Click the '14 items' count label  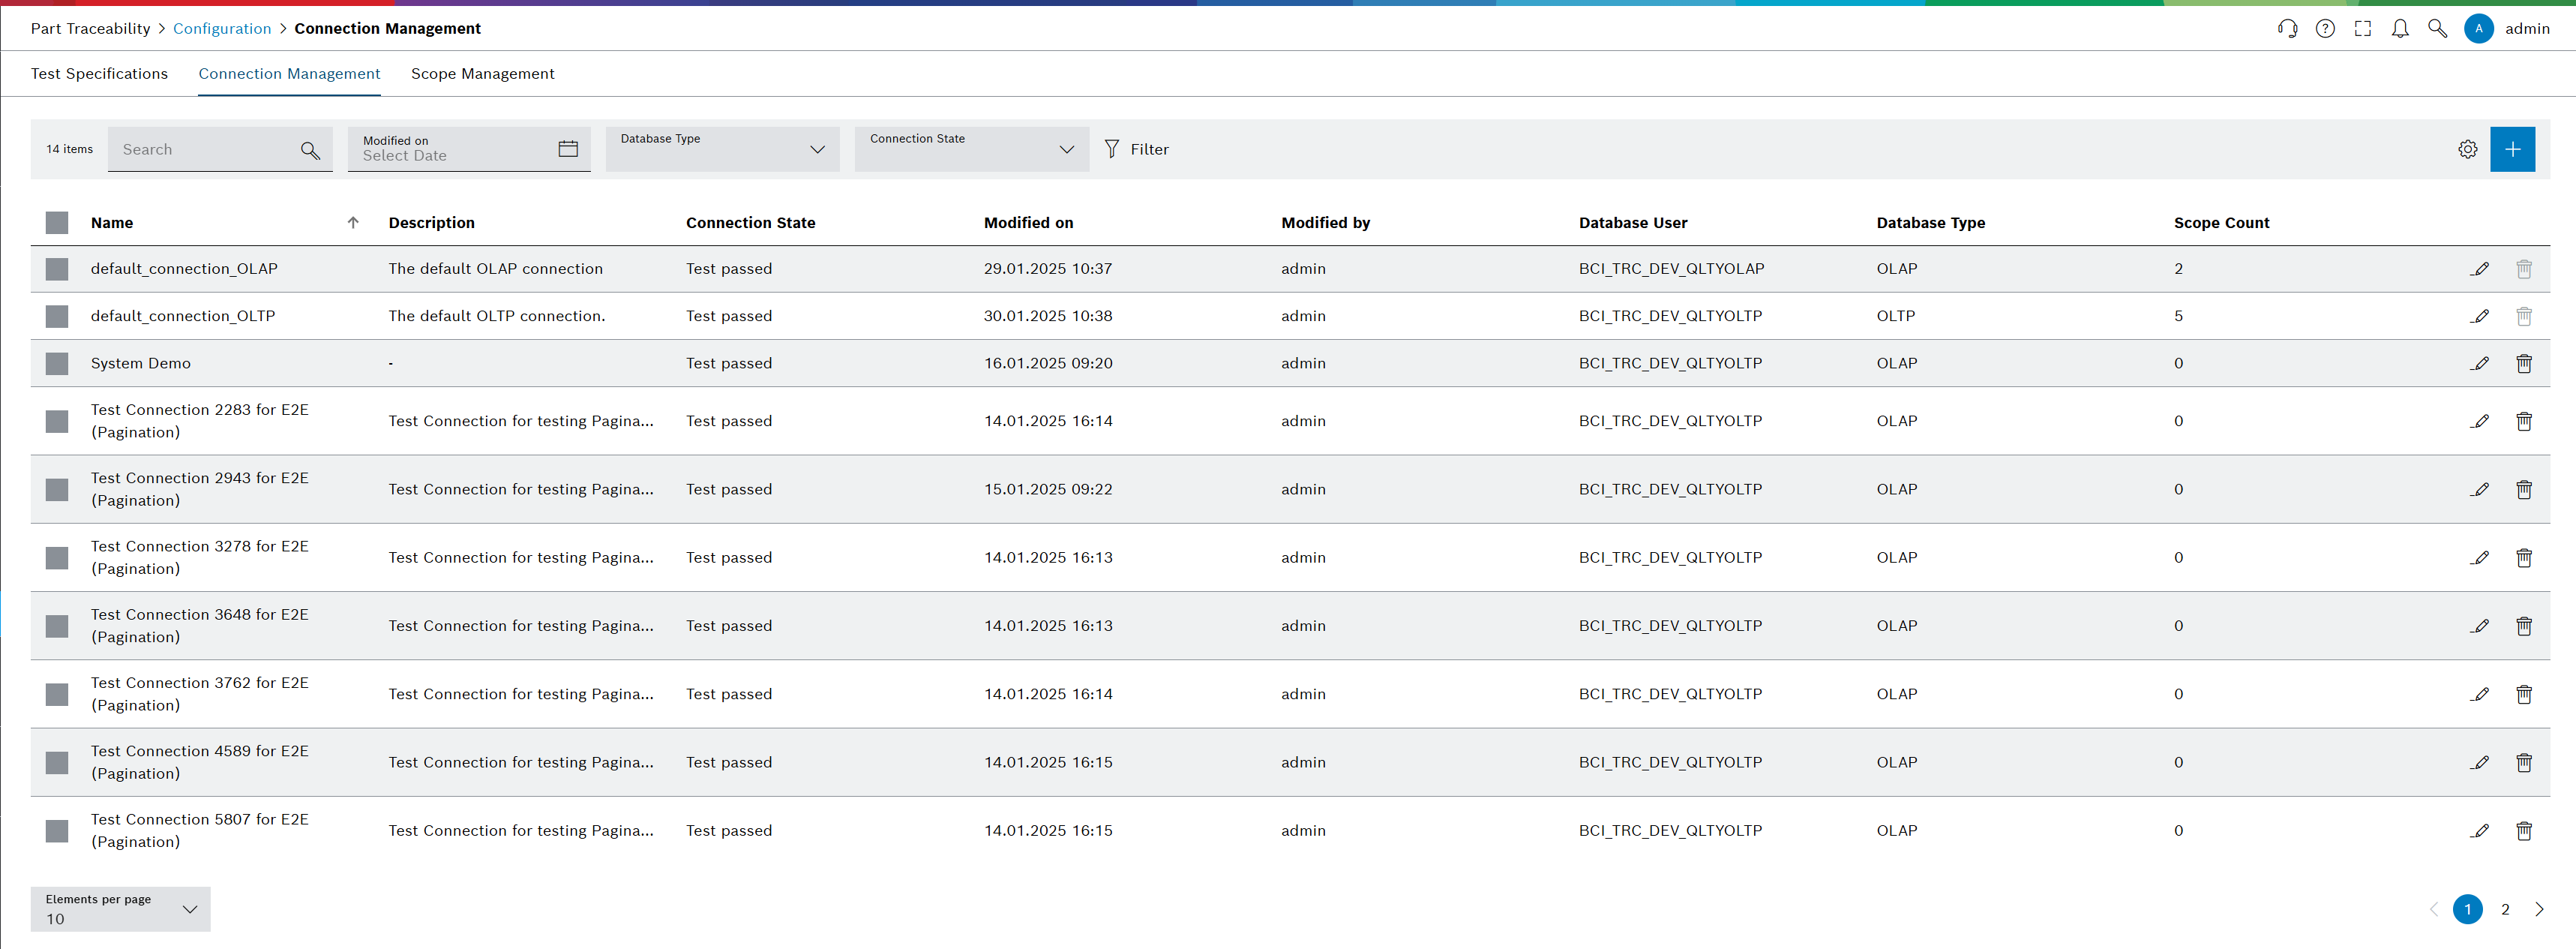[x=69, y=149]
